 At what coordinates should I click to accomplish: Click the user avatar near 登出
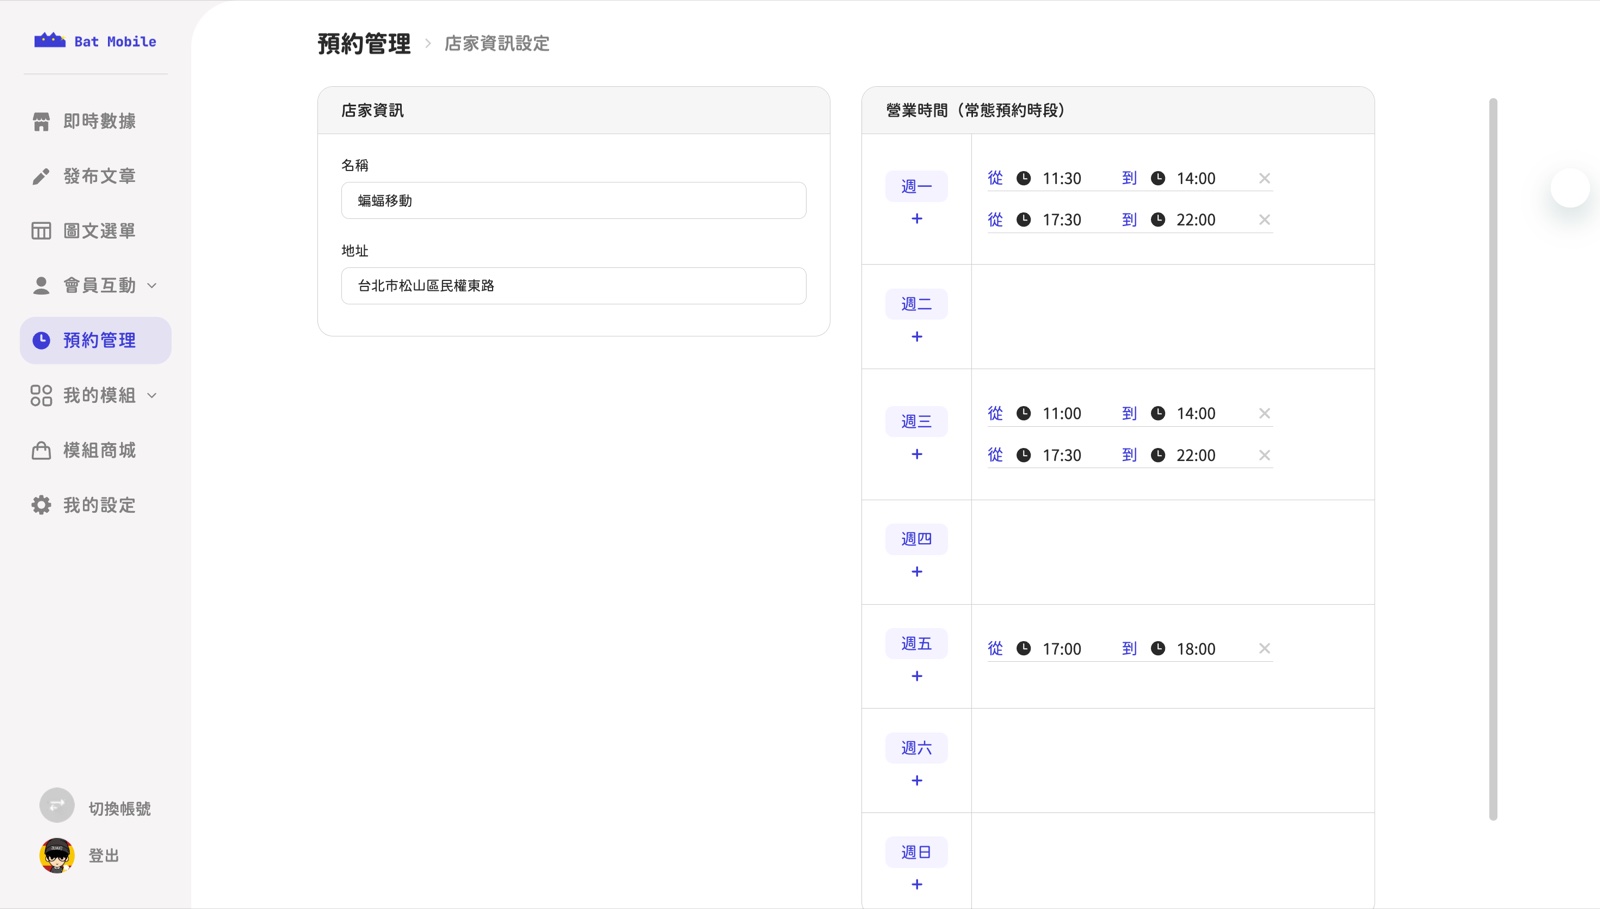click(x=57, y=856)
